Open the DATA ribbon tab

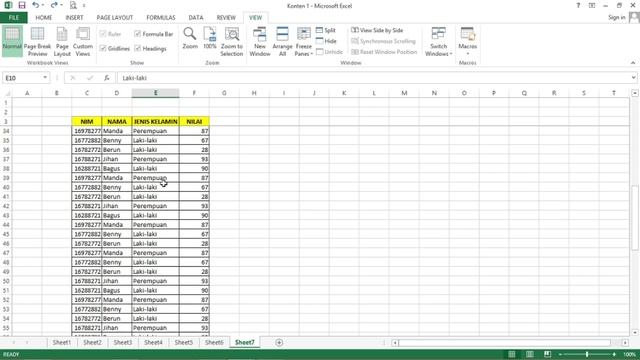196,18
